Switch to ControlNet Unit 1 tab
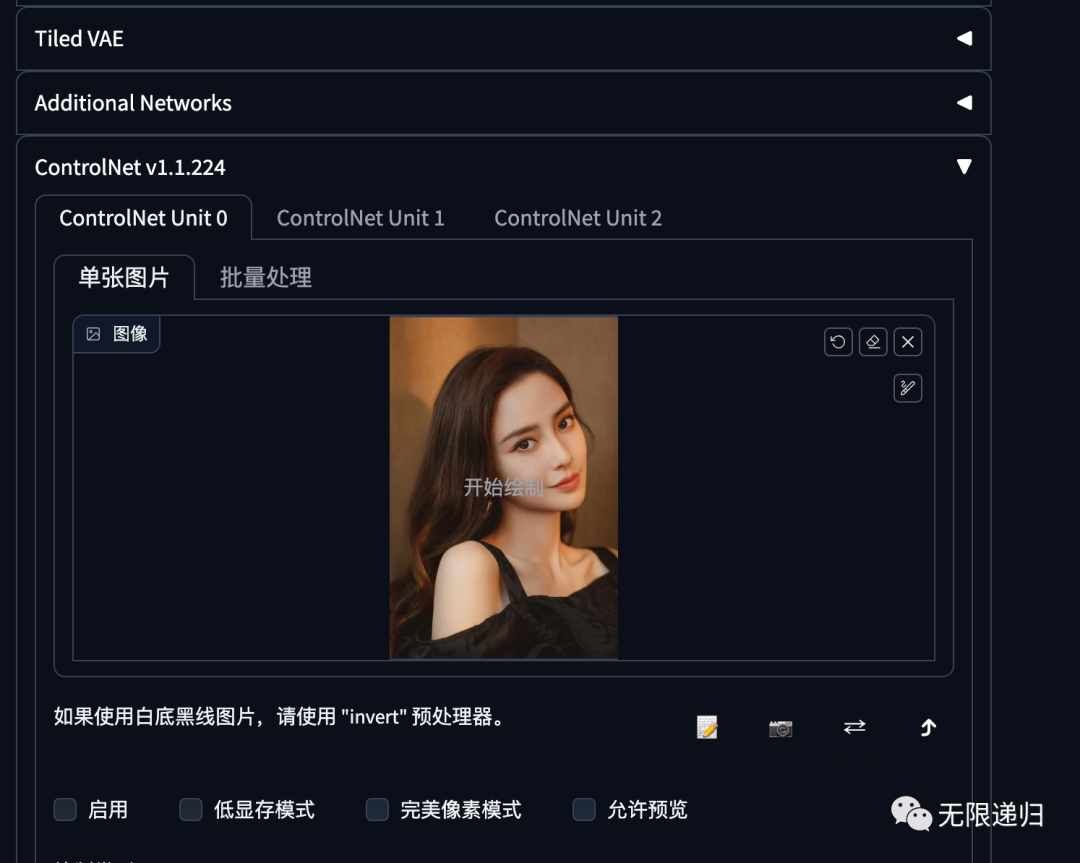 [360, 218]
